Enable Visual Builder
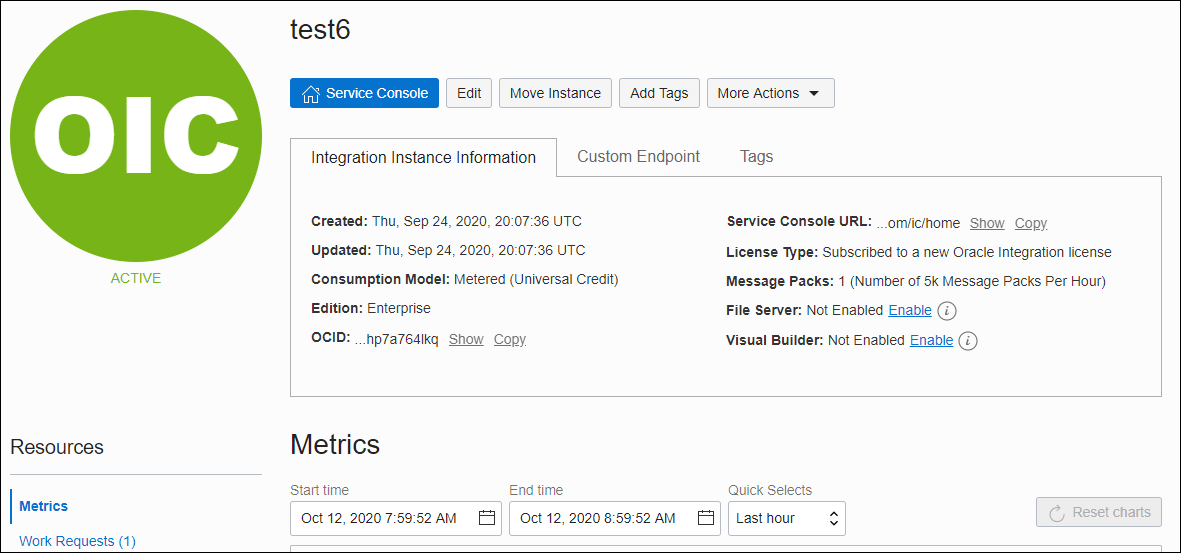This screenshot has width=1181, height=553. tap(932, 341)
